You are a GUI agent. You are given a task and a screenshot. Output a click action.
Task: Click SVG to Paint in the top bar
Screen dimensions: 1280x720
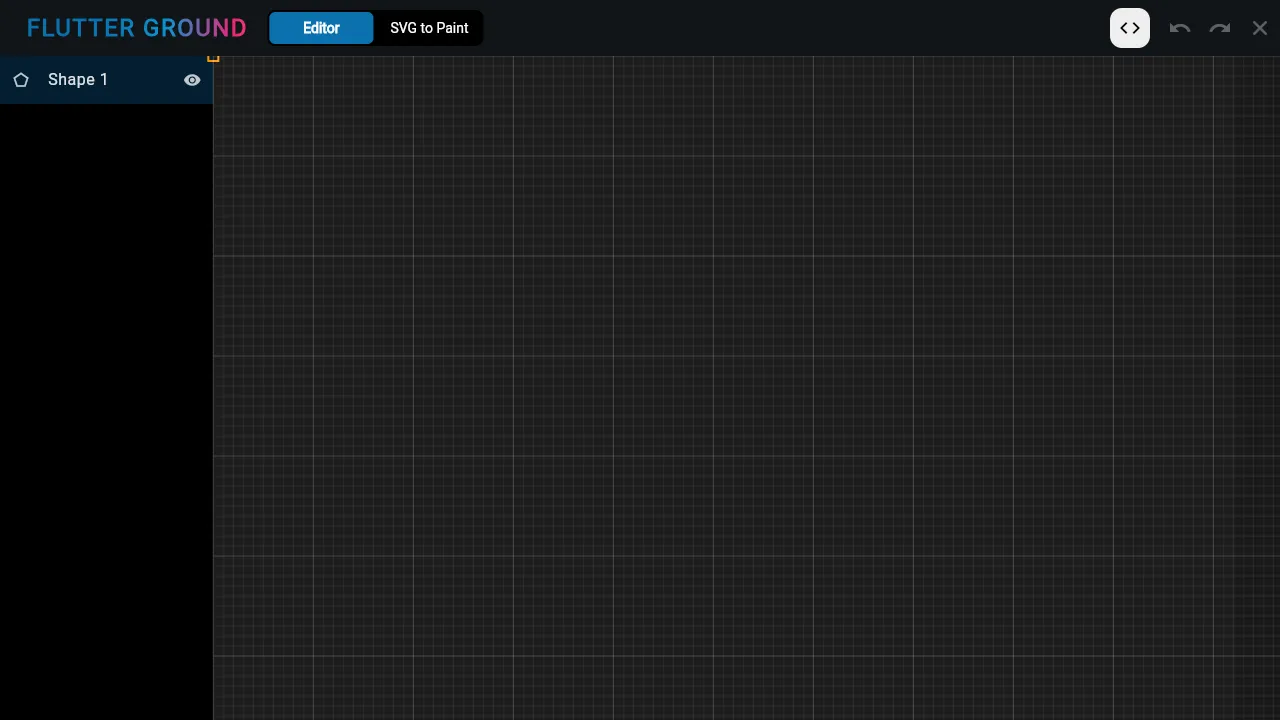pos(429,28)
